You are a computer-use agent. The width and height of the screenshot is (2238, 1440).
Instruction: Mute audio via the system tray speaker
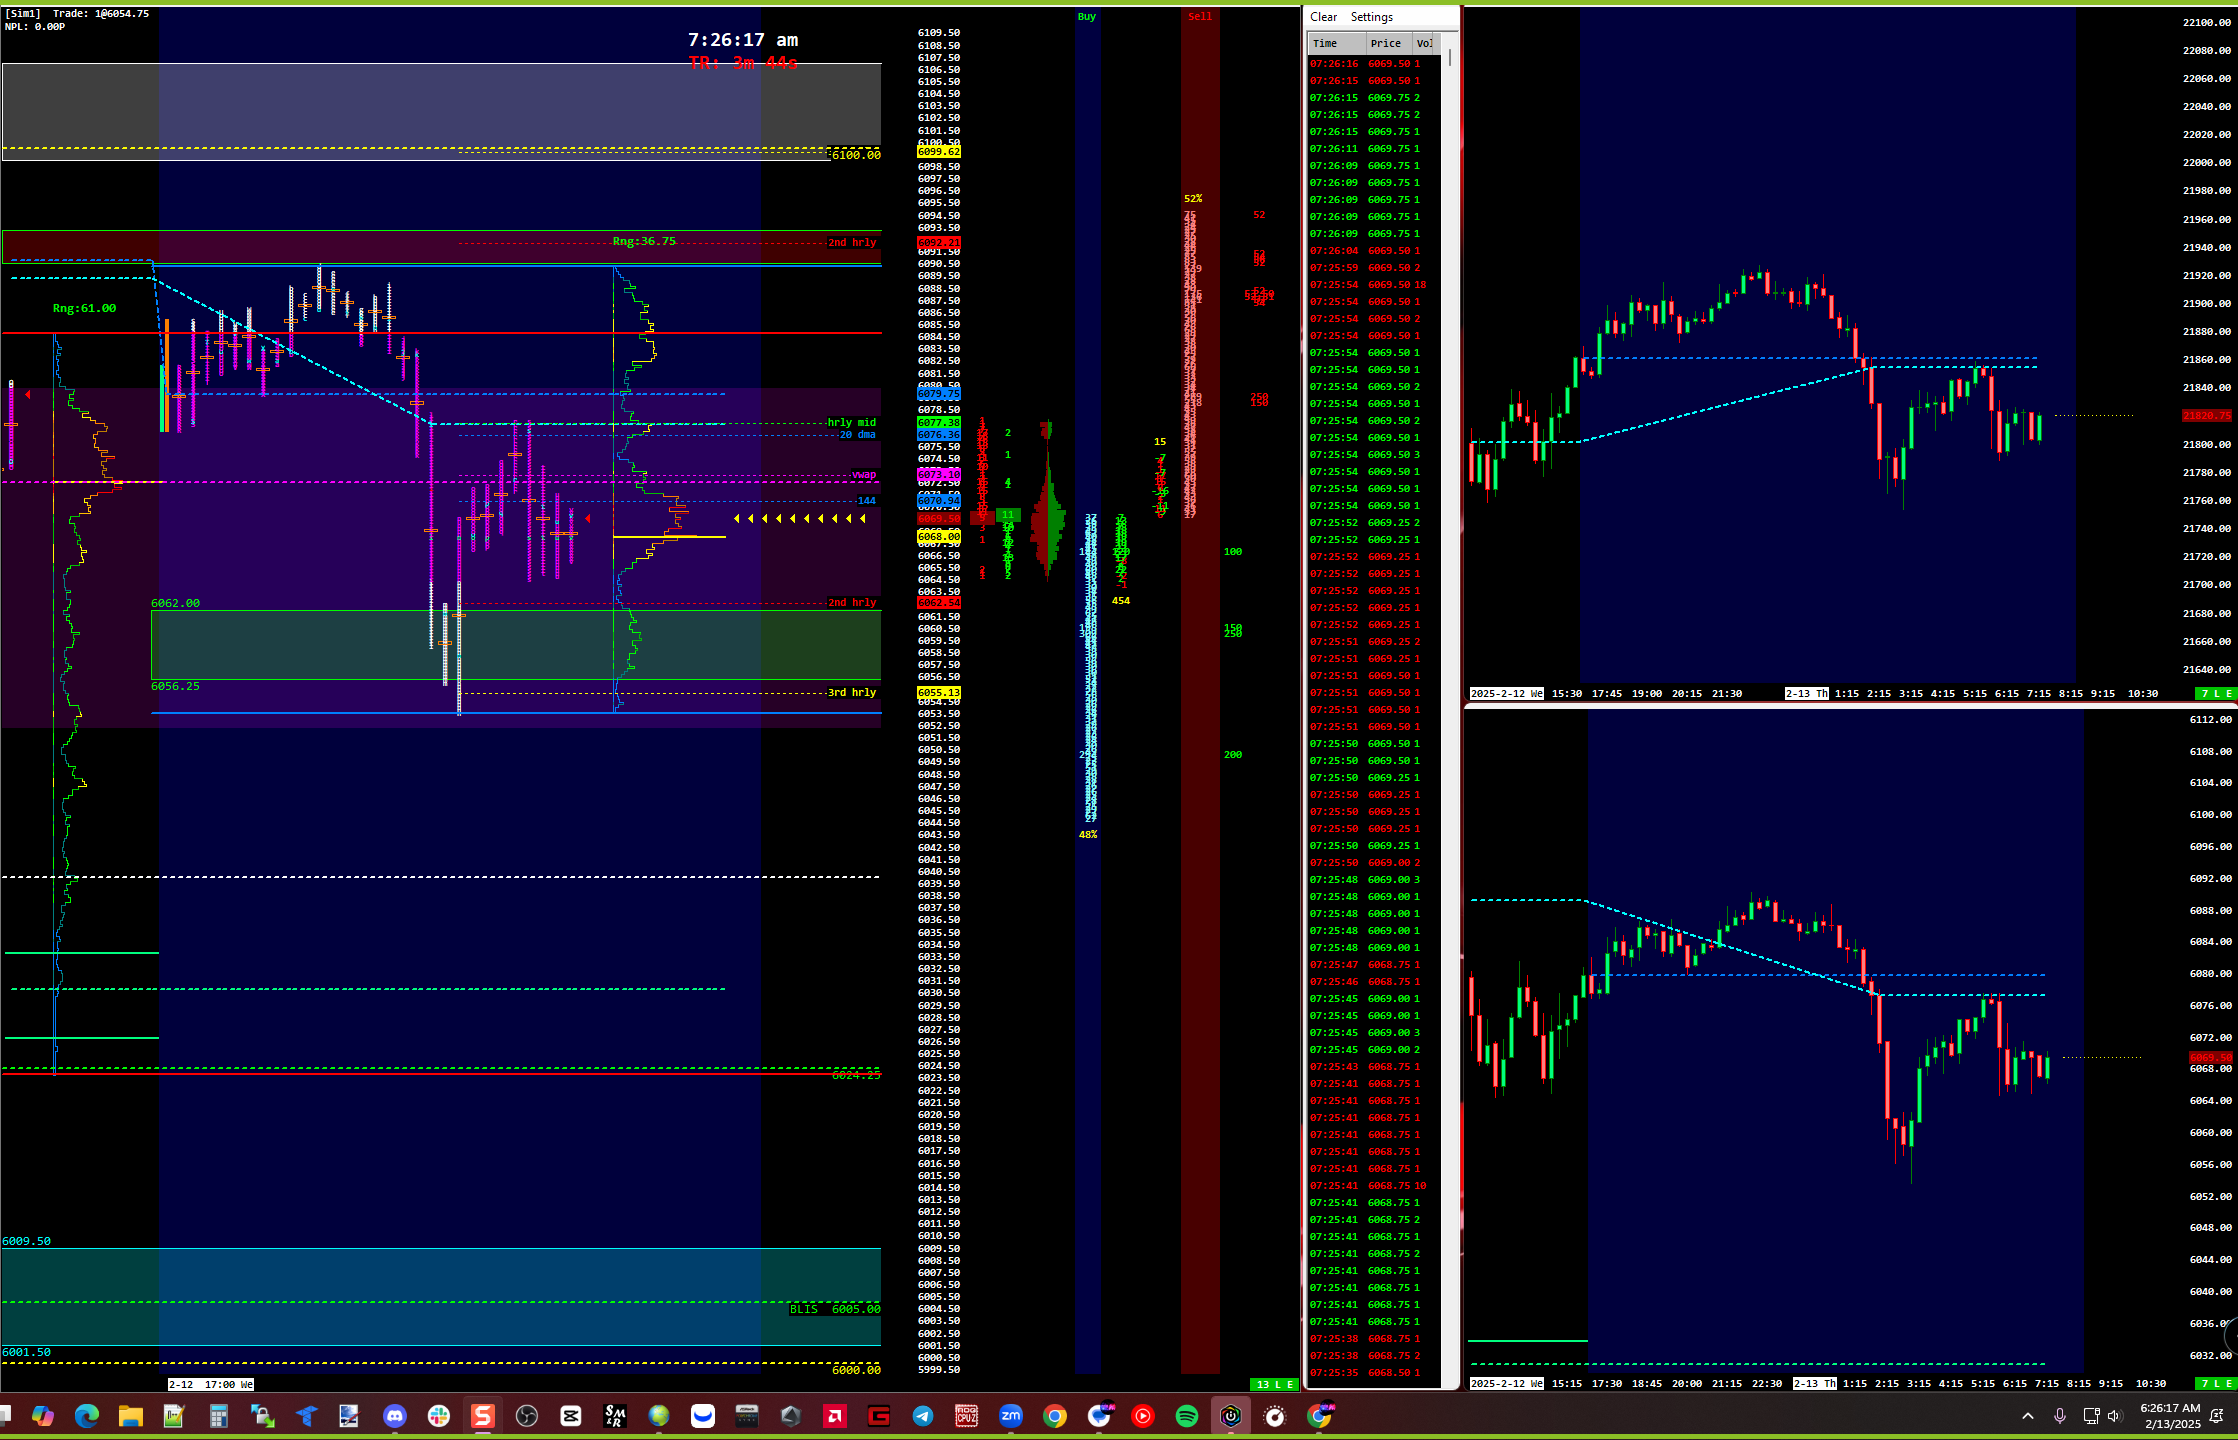coord(2113,1416)
